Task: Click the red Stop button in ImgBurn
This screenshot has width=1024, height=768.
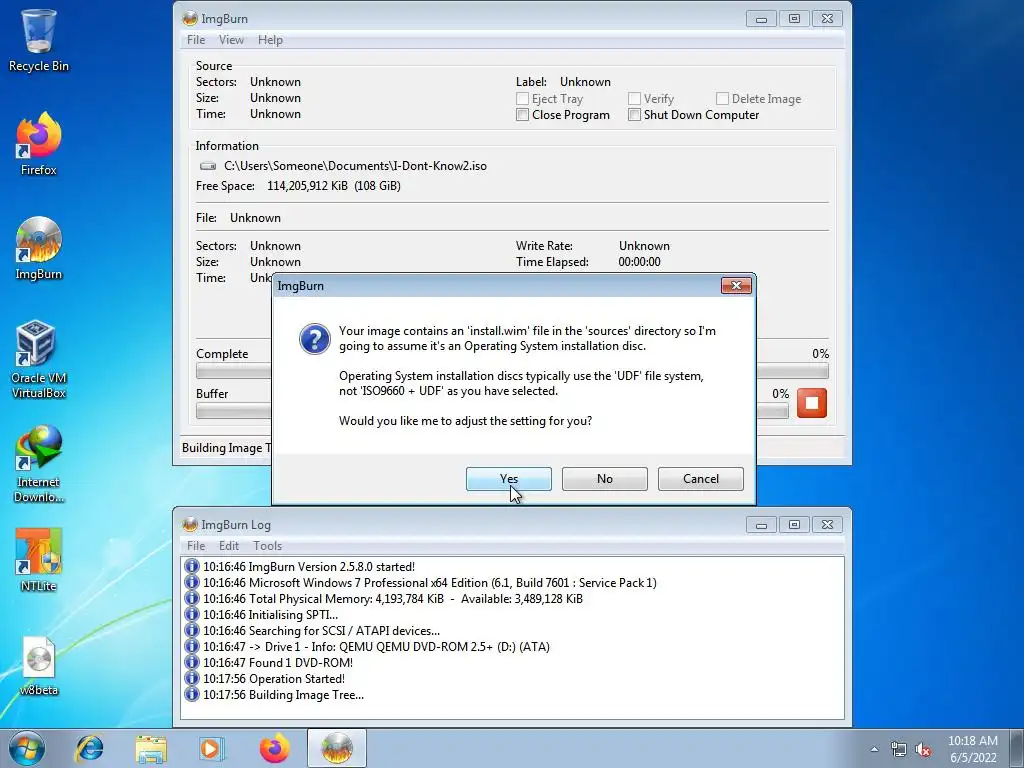Action: tap(812, 403)
